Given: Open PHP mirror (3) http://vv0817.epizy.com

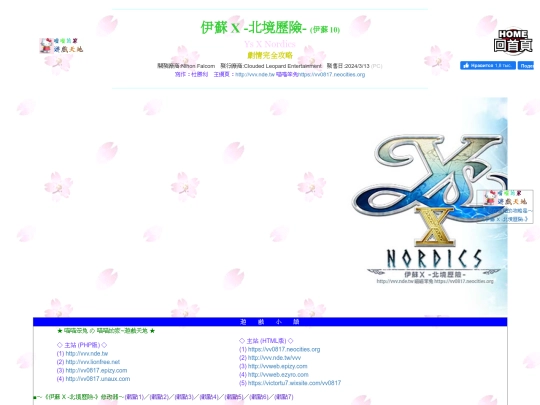Looking at the screenshot, I should pos(96,371).
